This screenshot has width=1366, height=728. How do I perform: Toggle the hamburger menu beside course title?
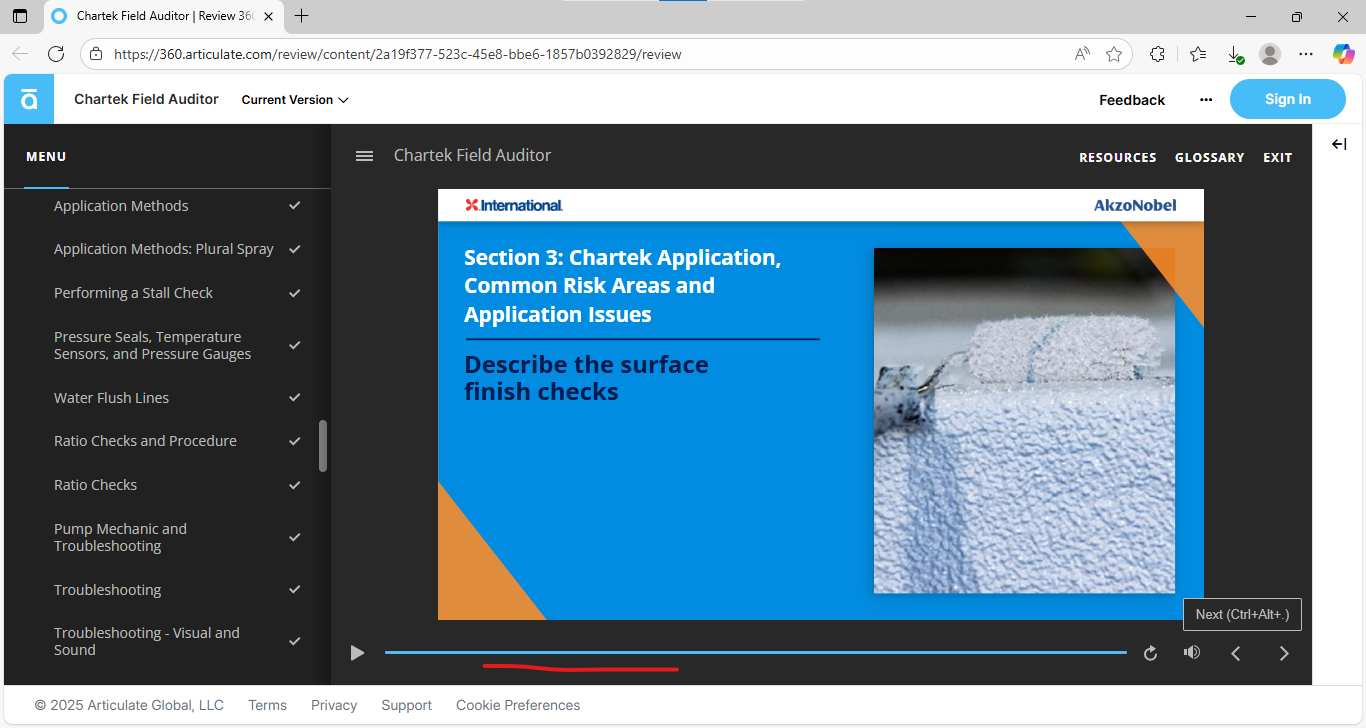click(x=365, y=156)
